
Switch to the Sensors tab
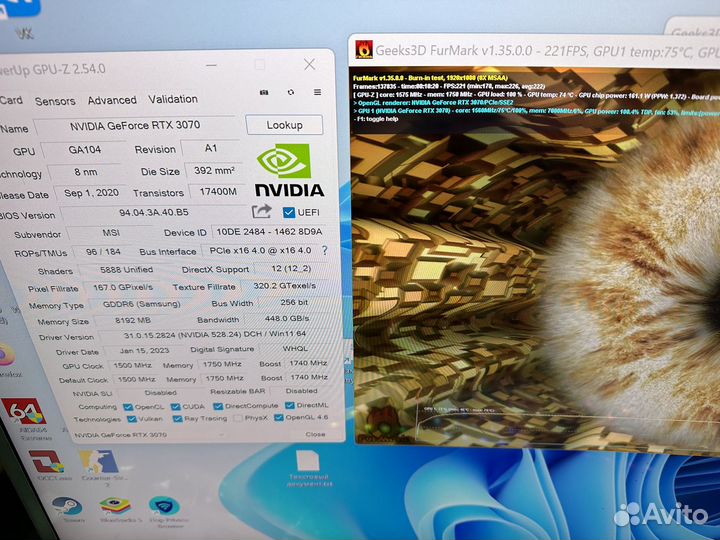(x=55, y=101)
